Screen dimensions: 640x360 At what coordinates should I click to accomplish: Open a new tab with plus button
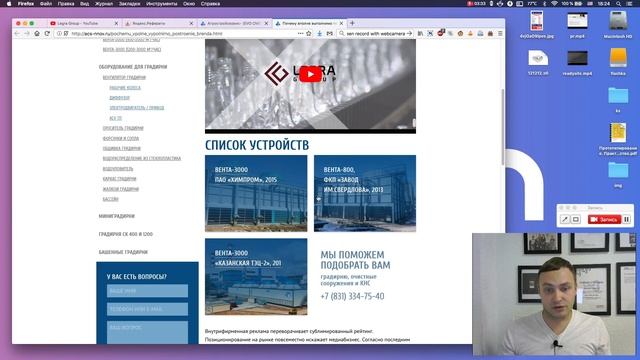tap(352, 23)
